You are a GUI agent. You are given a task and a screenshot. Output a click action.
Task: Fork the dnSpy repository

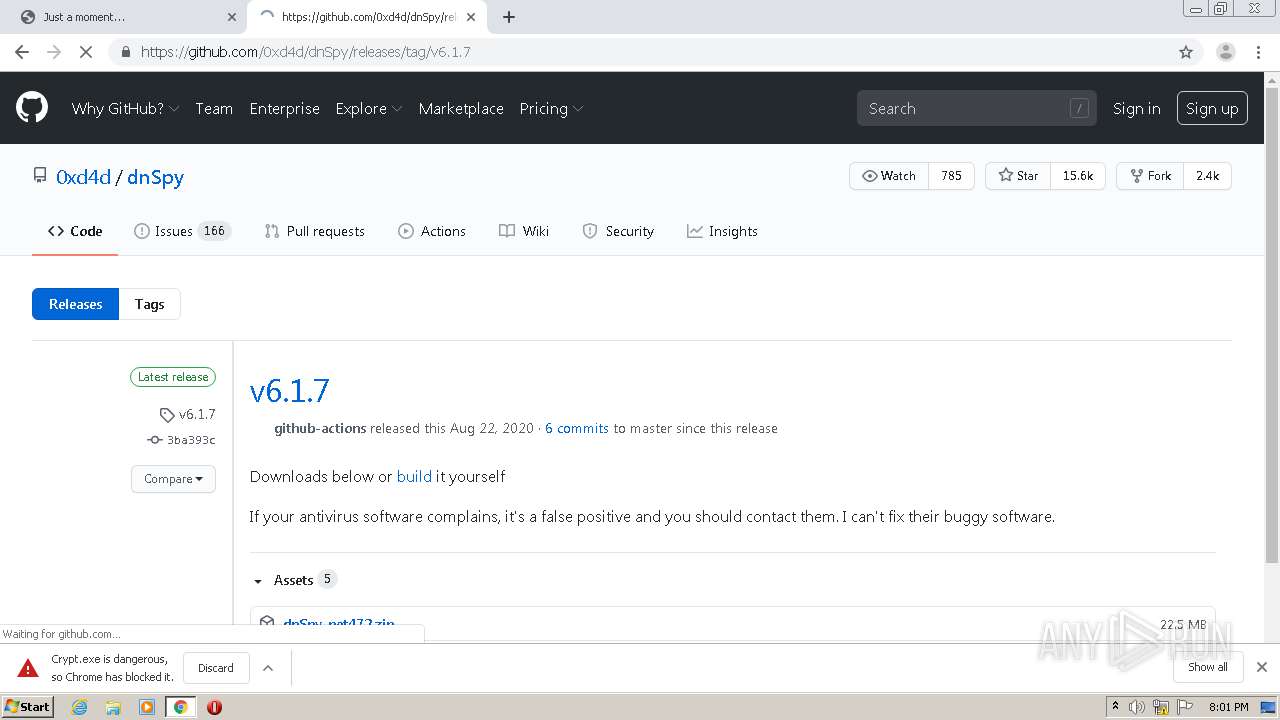[1150, 175]
